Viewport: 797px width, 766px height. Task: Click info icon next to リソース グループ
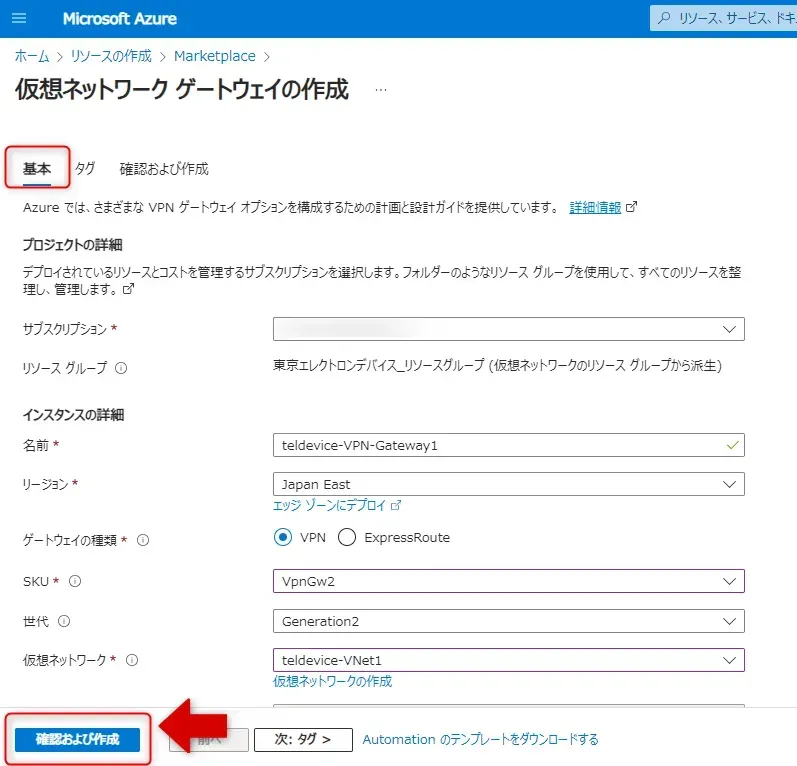121,368
